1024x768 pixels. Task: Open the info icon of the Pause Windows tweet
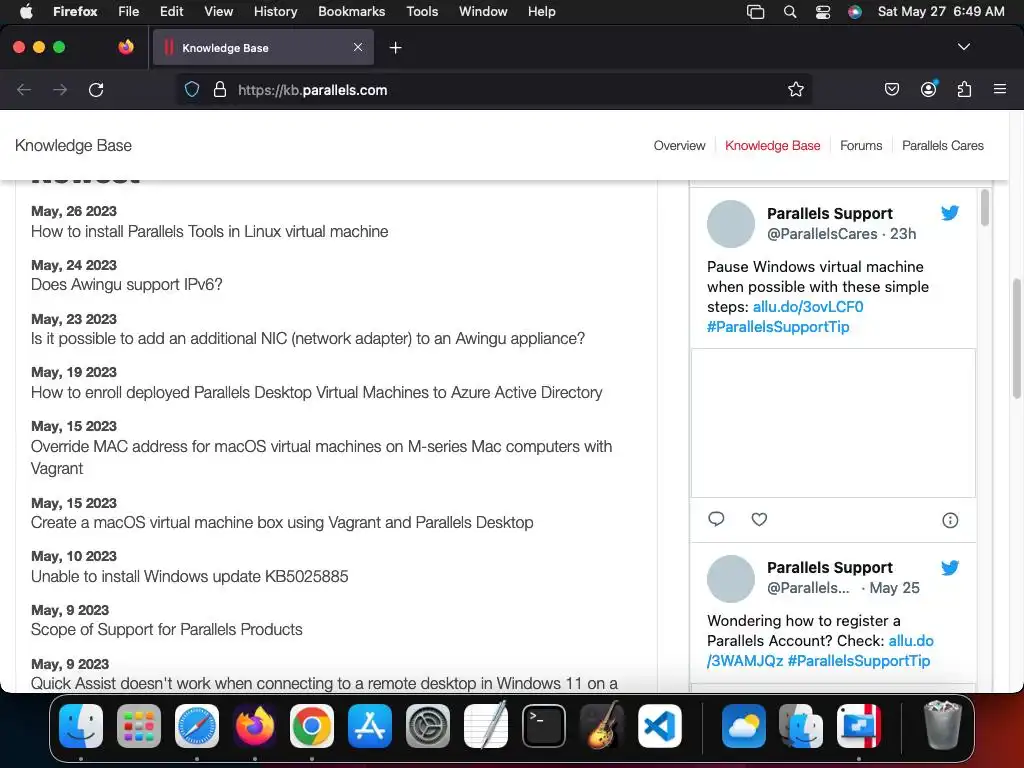950,520
